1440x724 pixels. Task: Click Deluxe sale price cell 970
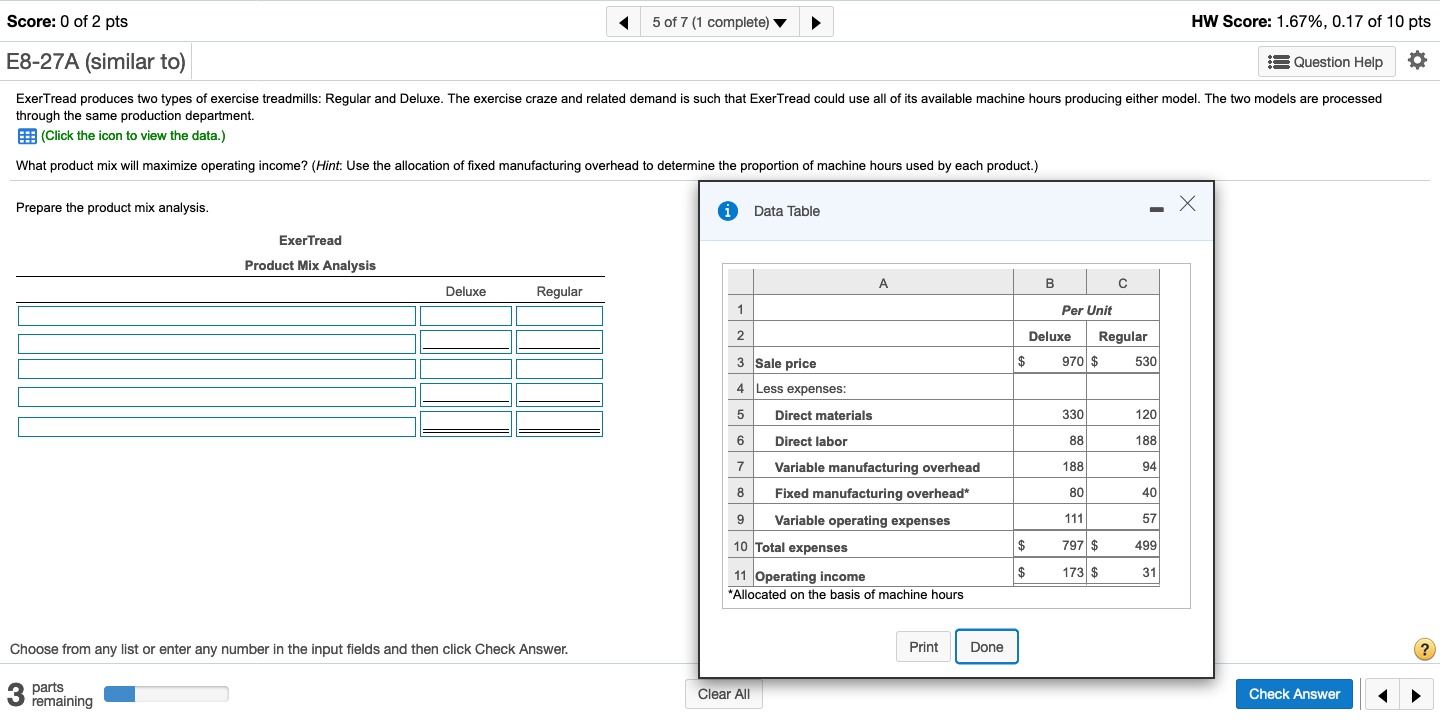pyautogui.click(x=1049, y=361)
